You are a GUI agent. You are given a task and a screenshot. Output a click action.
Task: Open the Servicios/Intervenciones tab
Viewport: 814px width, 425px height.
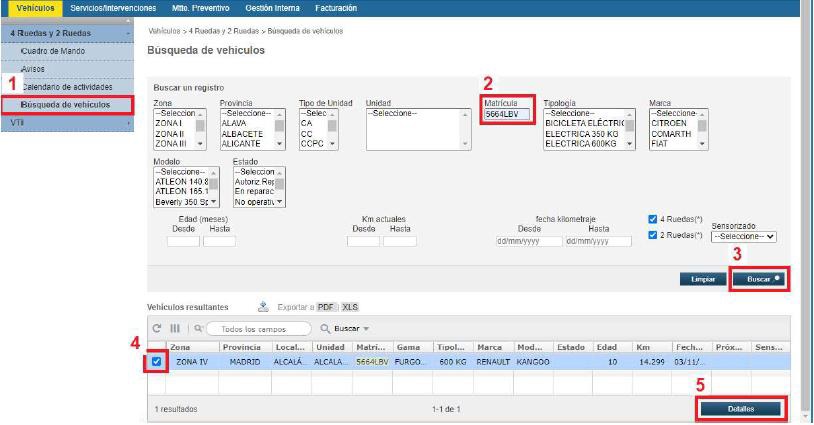(x=113, y=7)
